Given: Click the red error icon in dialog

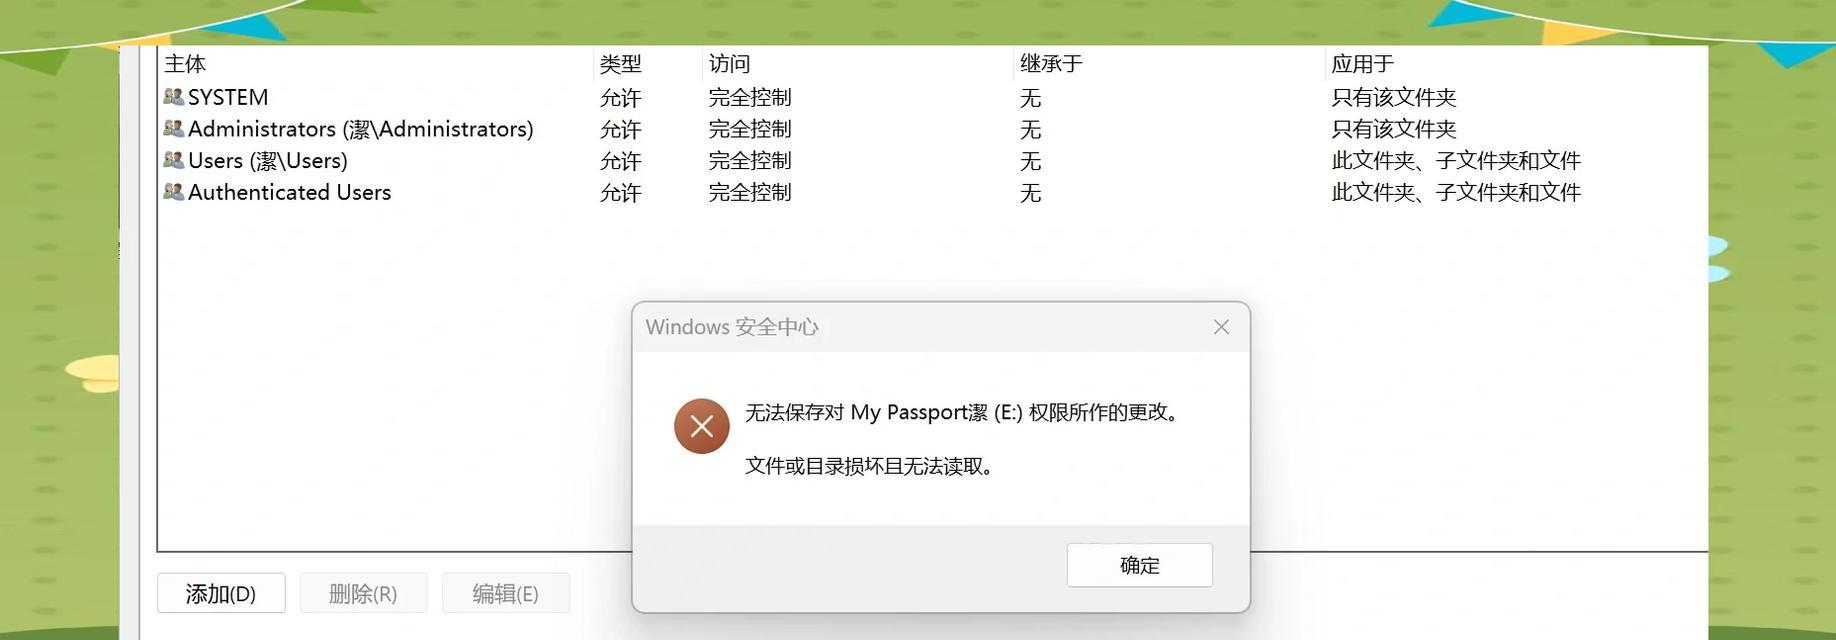Looking at the screenshot, I should pos(701,426).
